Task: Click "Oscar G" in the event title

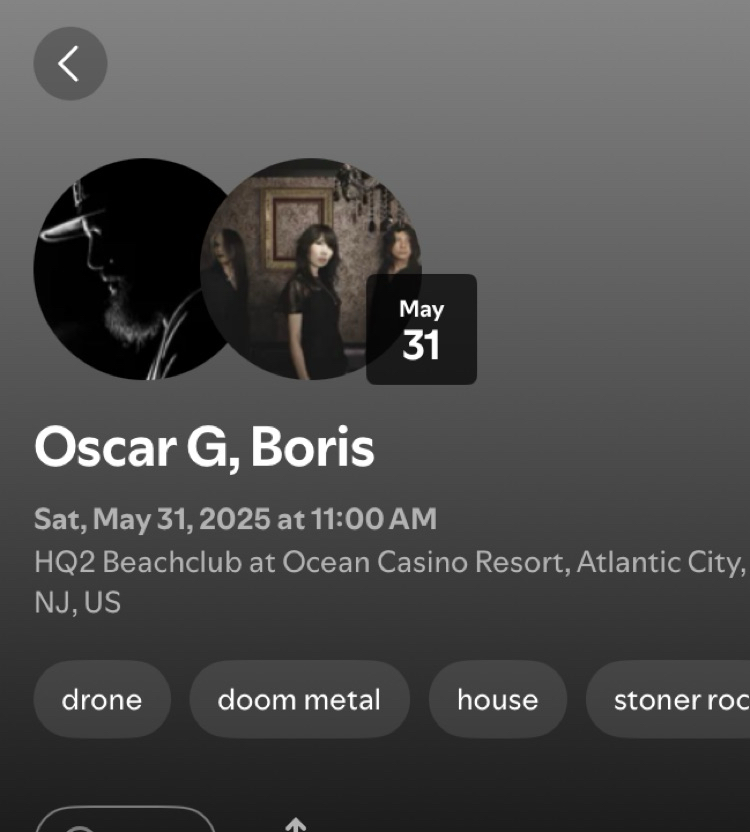Action: click(132, 447)
